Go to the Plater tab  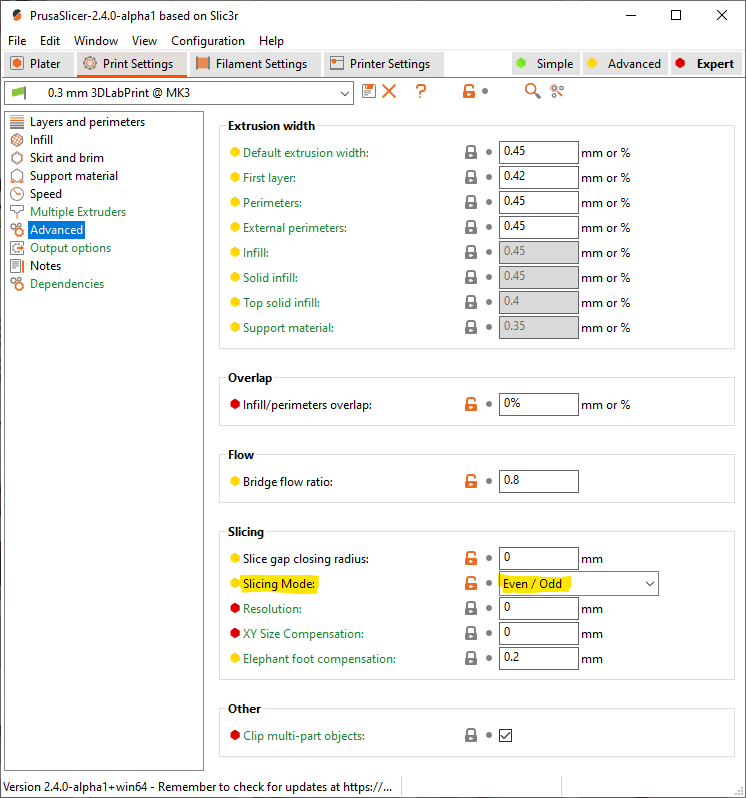pos(36,64)
